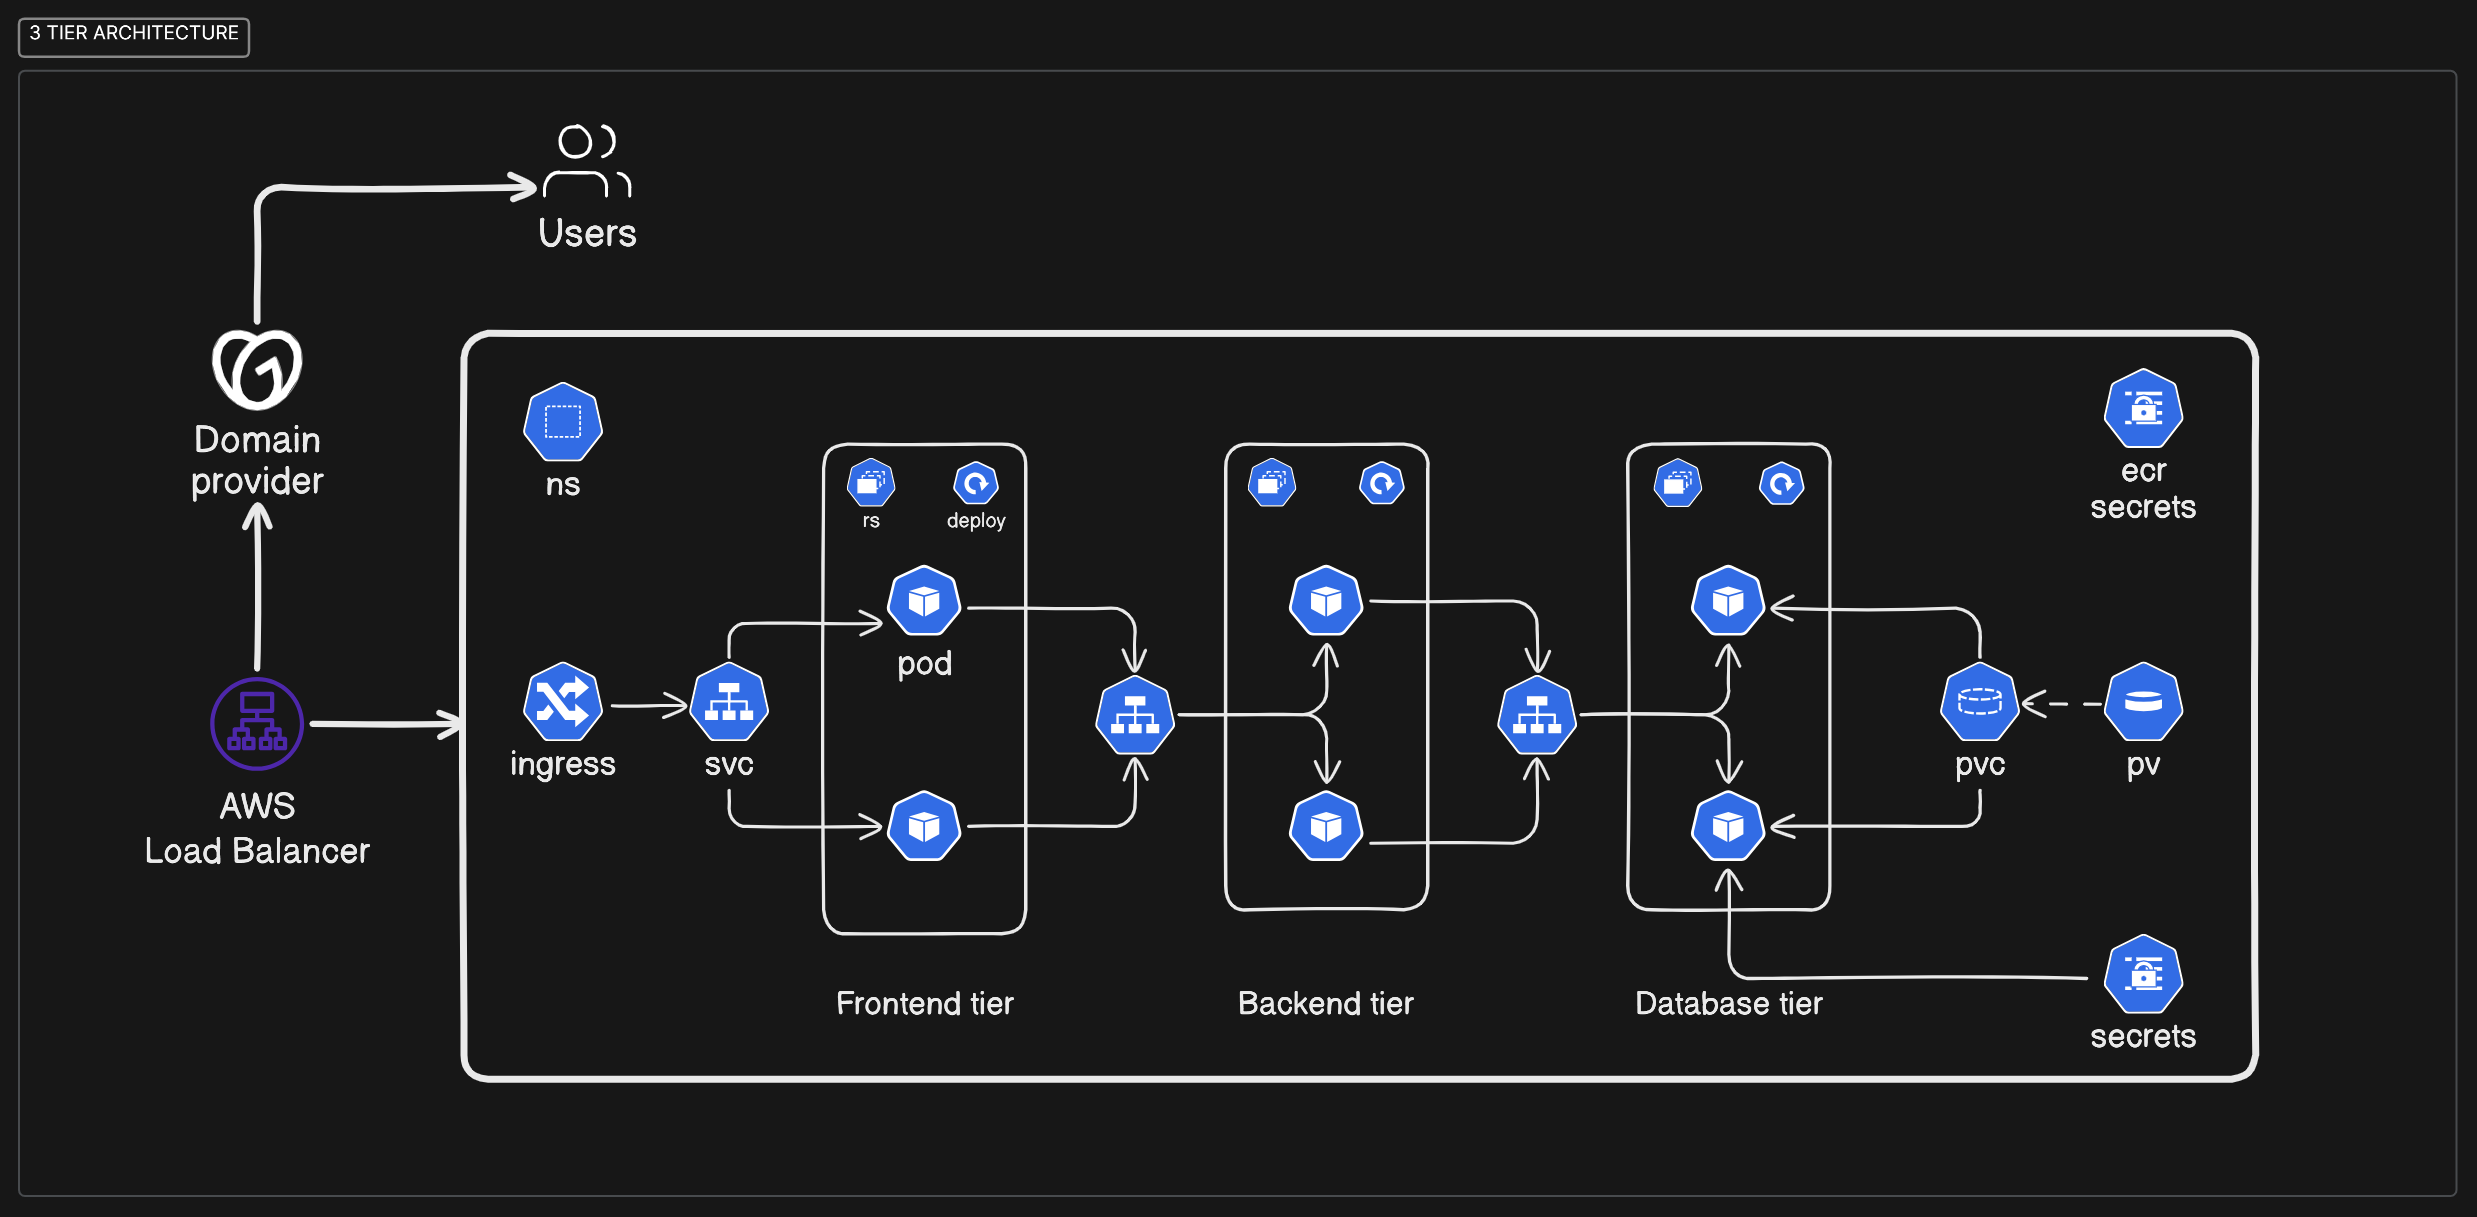Screen dimensions: 2477x1217
Task: Click the AWS Load Balancer icon
Action: [257, 724]
